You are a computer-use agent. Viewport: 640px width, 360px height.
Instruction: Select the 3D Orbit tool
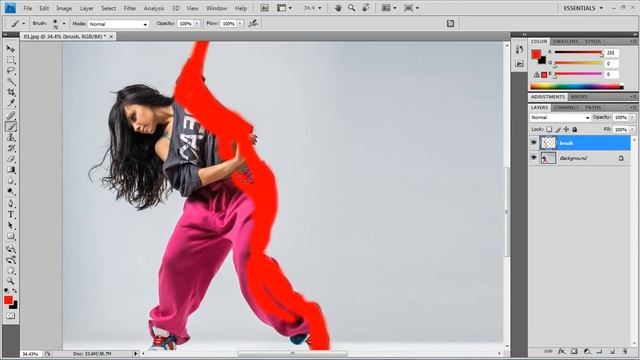click(x=11, y=260)
